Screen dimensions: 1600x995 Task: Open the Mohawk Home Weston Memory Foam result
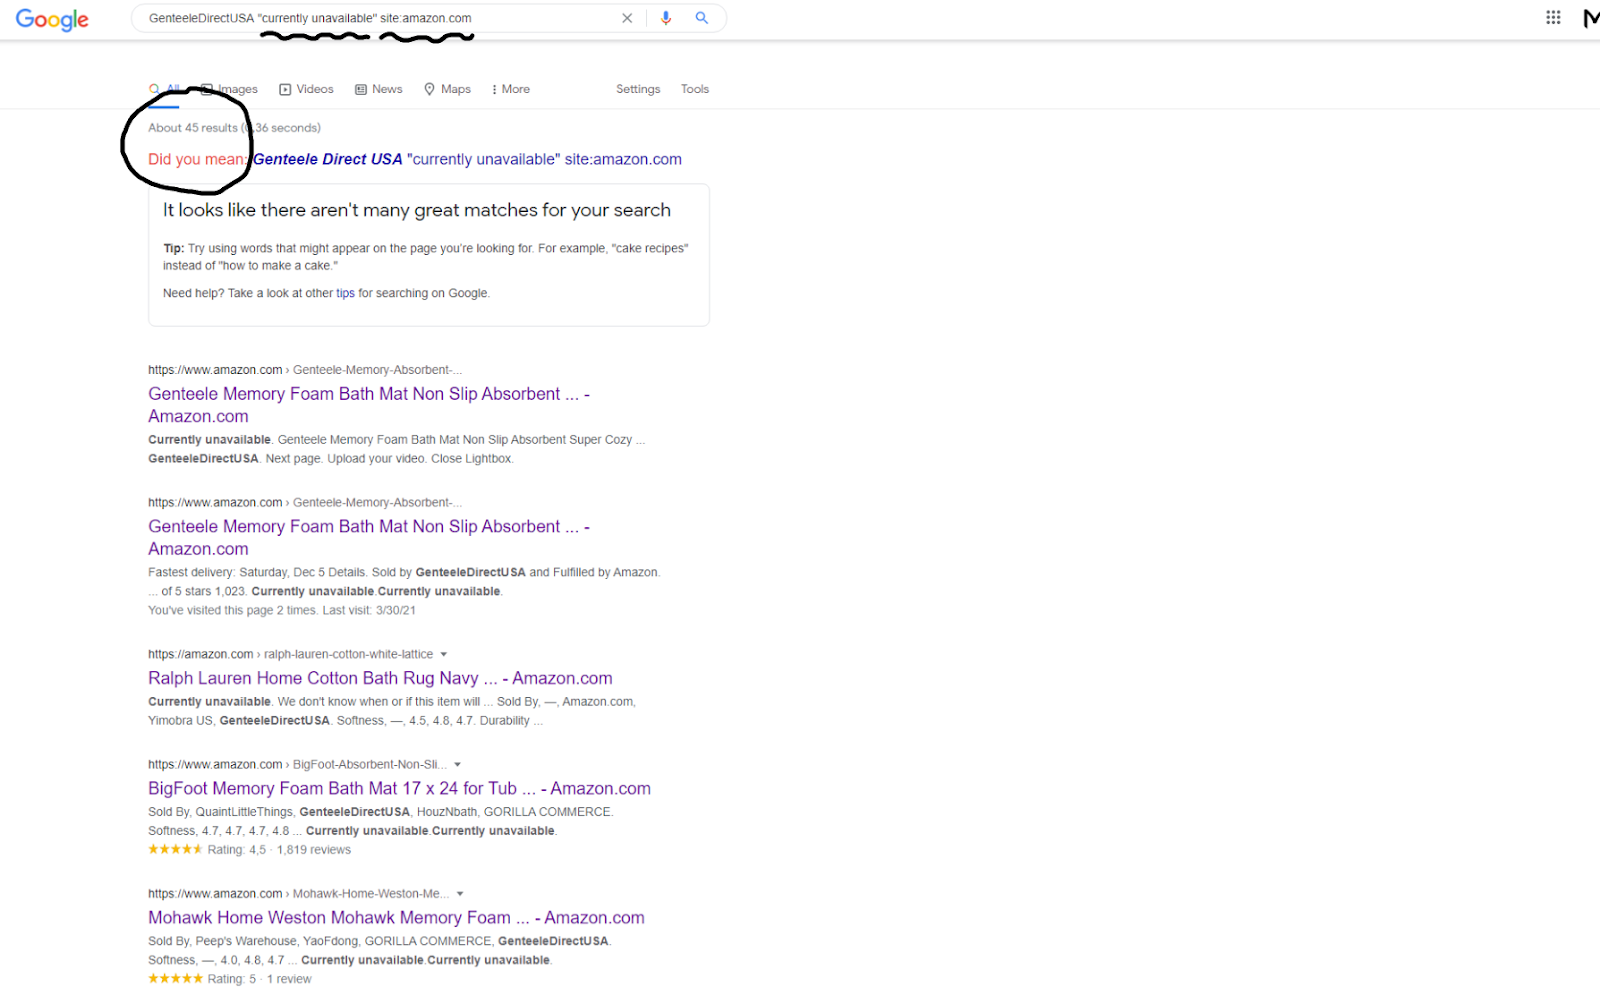[x=396, y=917]
